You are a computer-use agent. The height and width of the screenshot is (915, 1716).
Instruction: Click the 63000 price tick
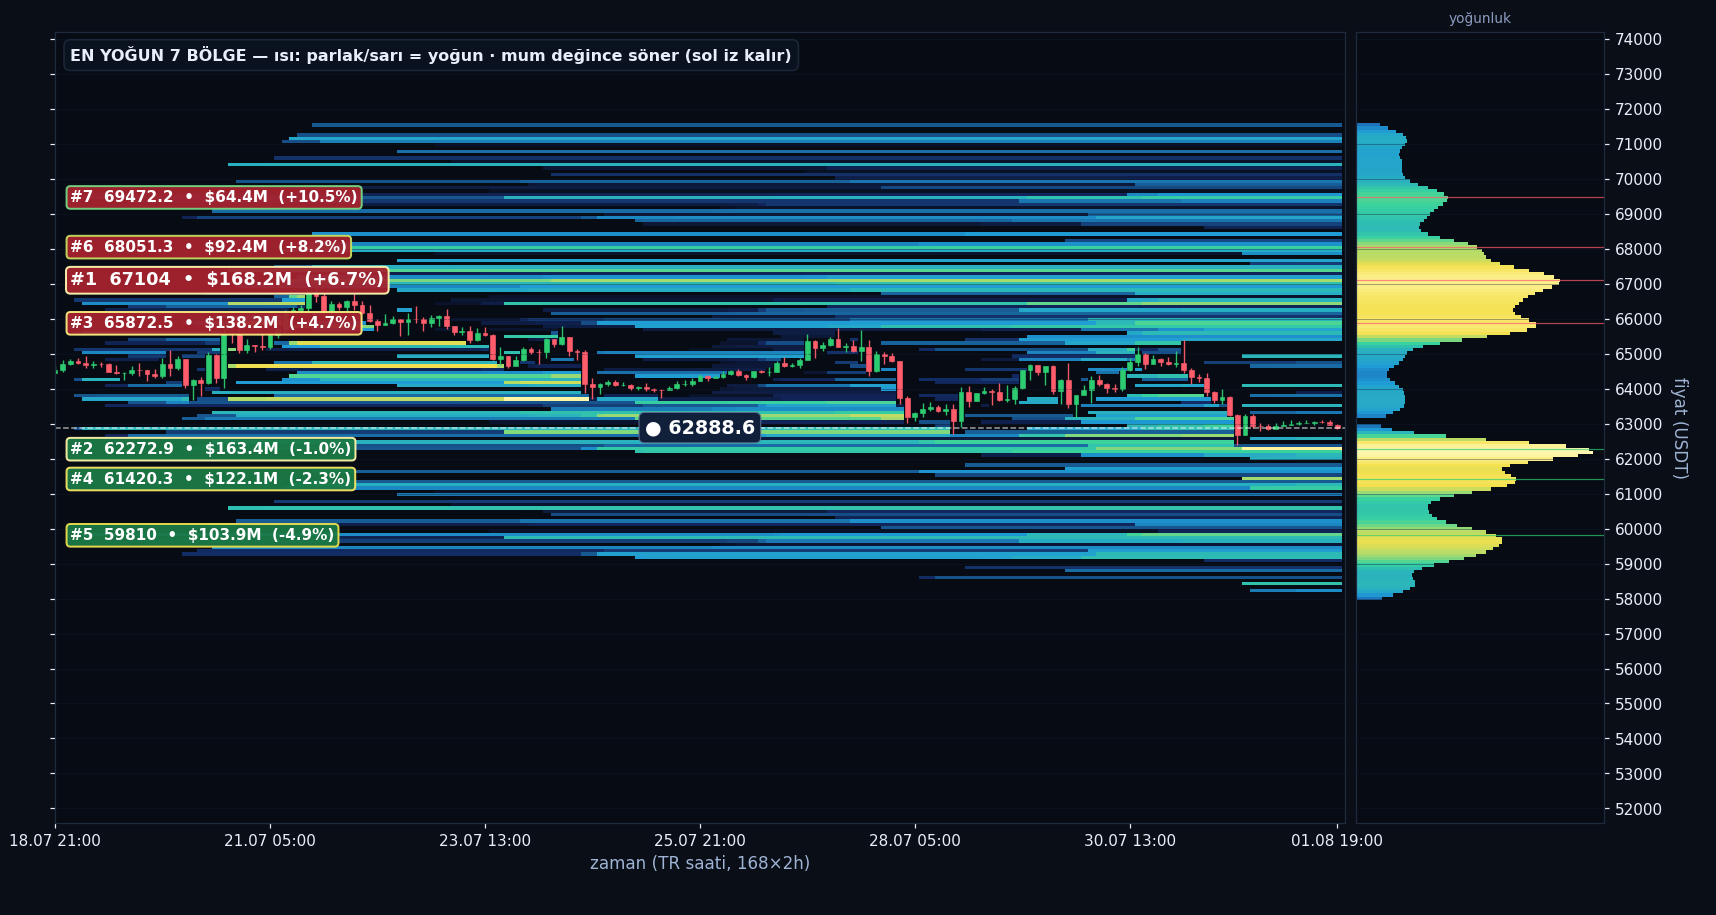[x=1638, y=425]
